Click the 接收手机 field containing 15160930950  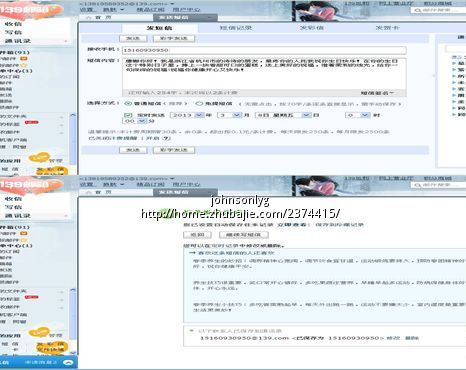click(264, 50)
